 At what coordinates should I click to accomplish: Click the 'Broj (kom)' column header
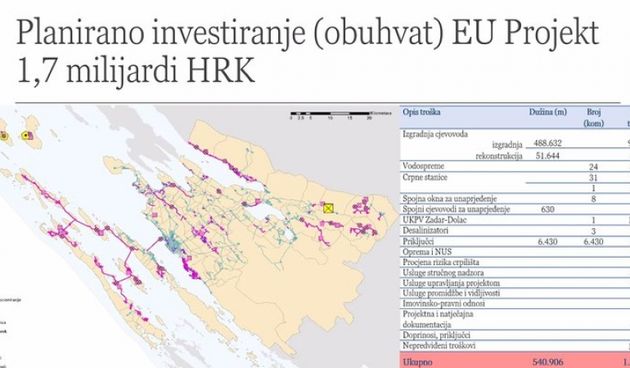[593, 118]
